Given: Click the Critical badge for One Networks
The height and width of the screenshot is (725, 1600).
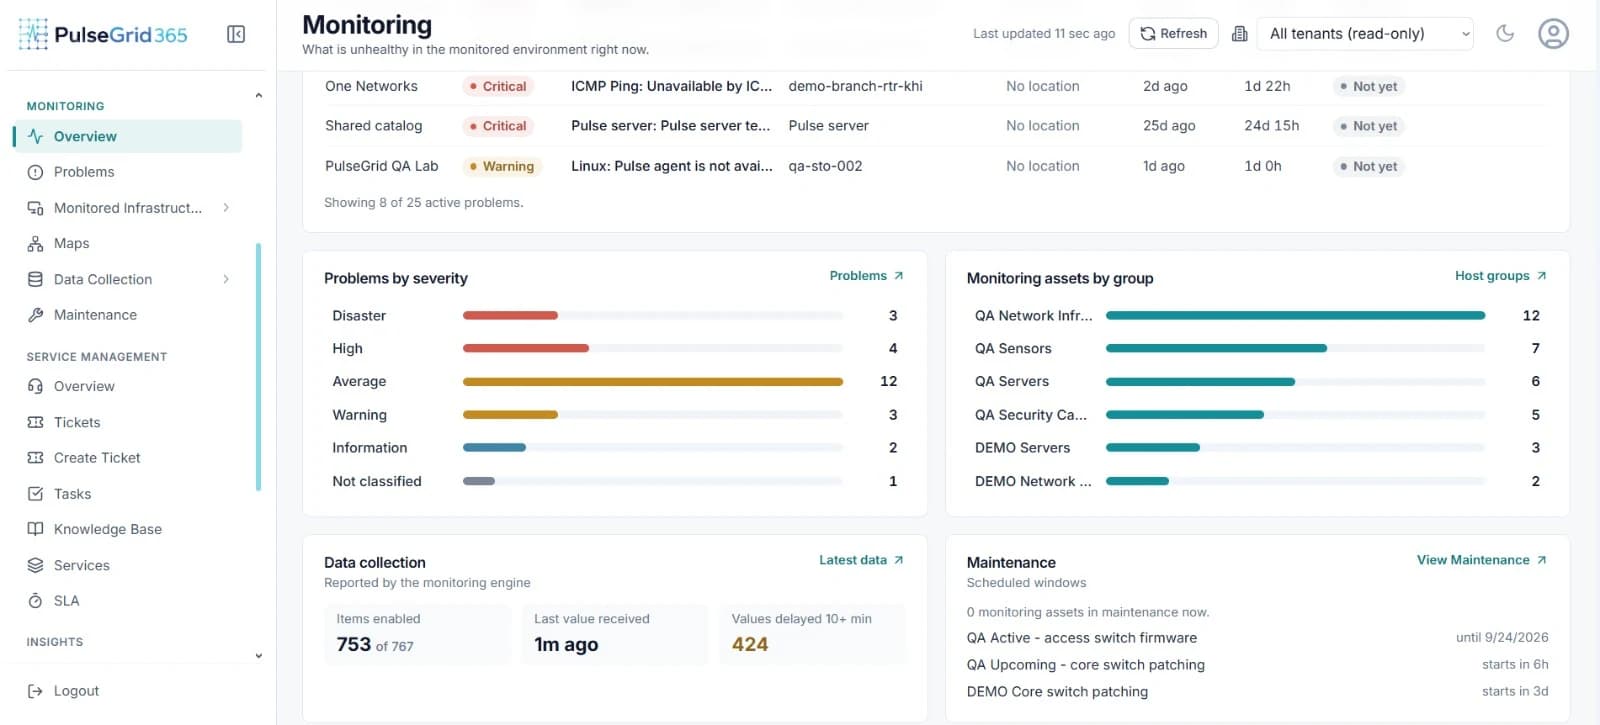Looking at the screenshot, I should click(498, 86).
